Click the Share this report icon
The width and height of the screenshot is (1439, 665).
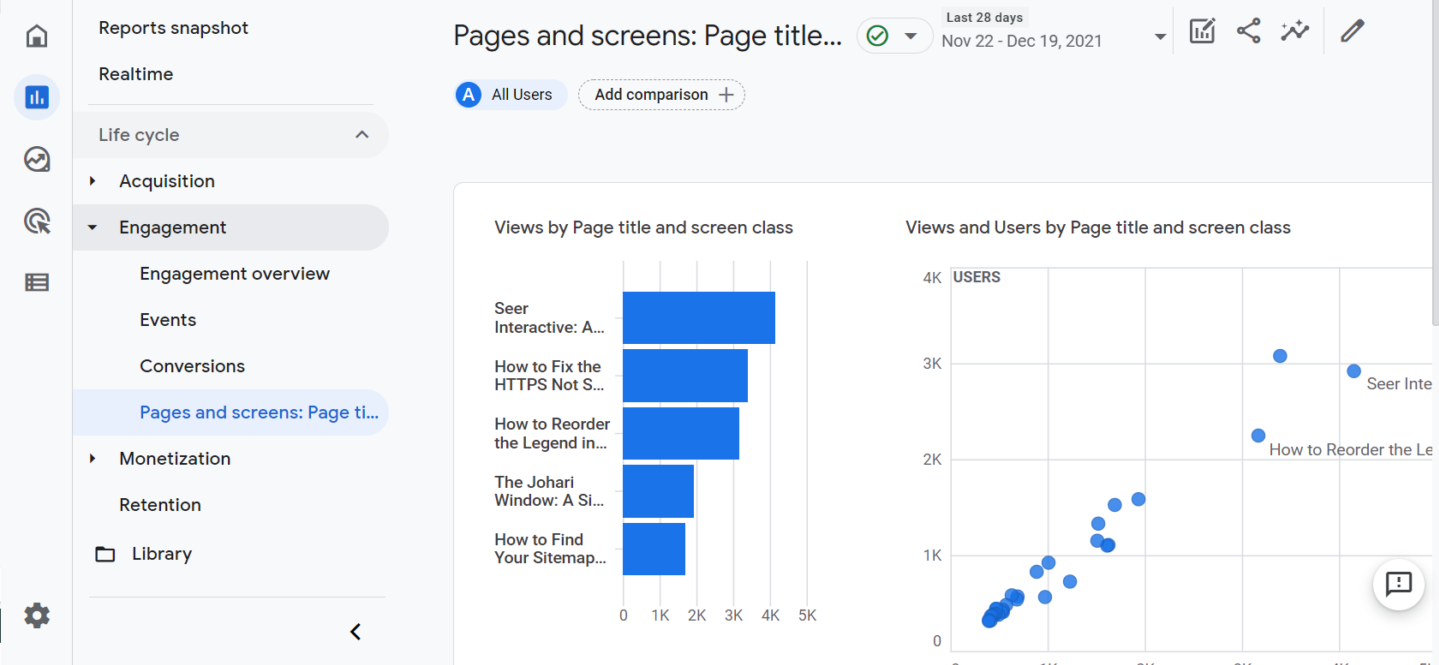[1248, 31]
